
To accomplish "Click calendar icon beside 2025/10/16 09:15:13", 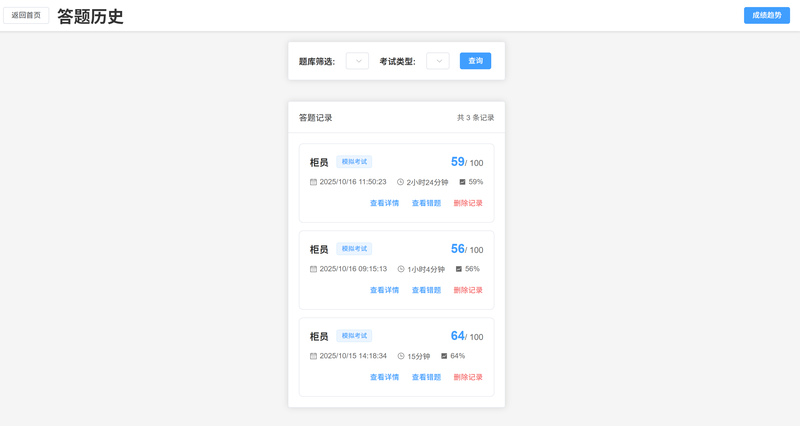I will tap(313, 269).
